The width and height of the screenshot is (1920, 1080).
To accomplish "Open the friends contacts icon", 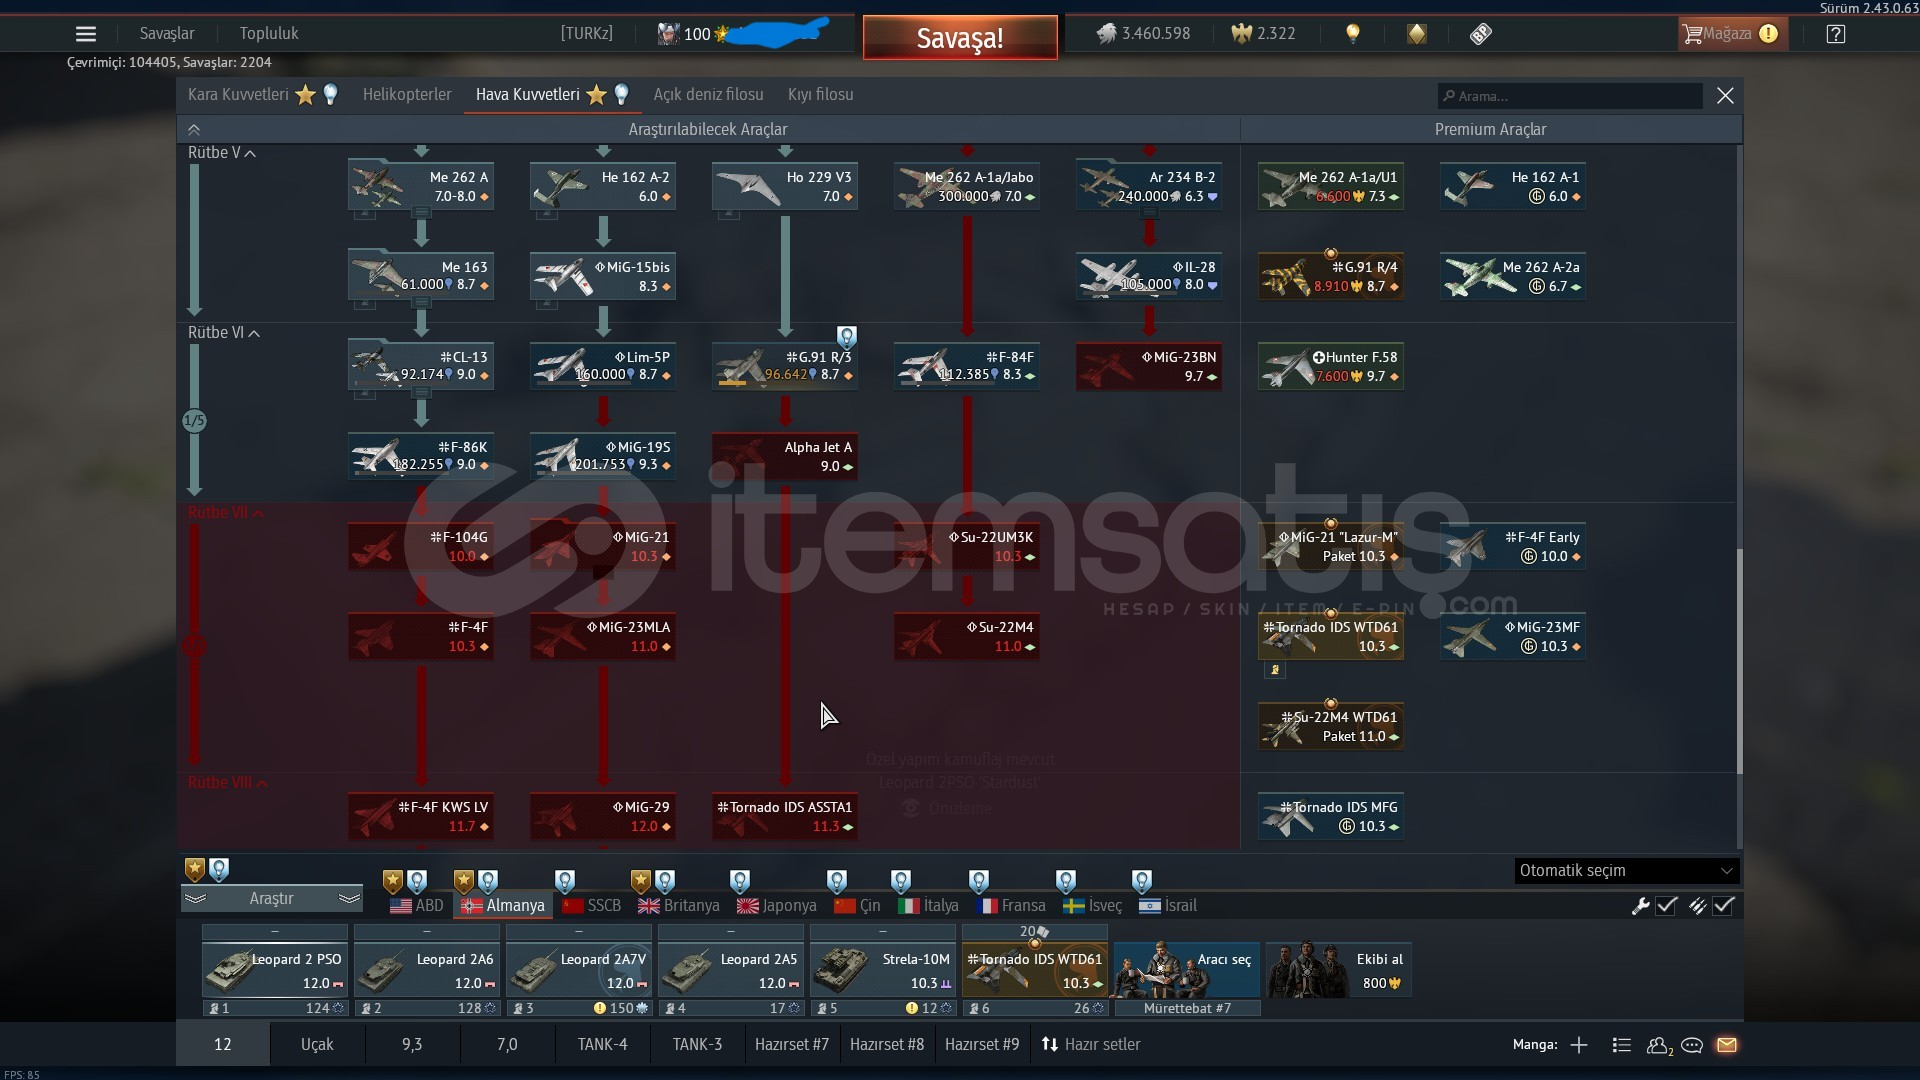I will coord(1659,1045).
